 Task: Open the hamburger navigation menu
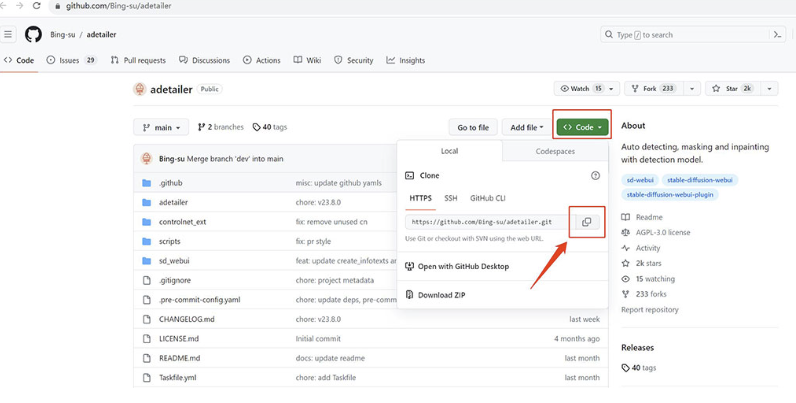tap(8, 35)
